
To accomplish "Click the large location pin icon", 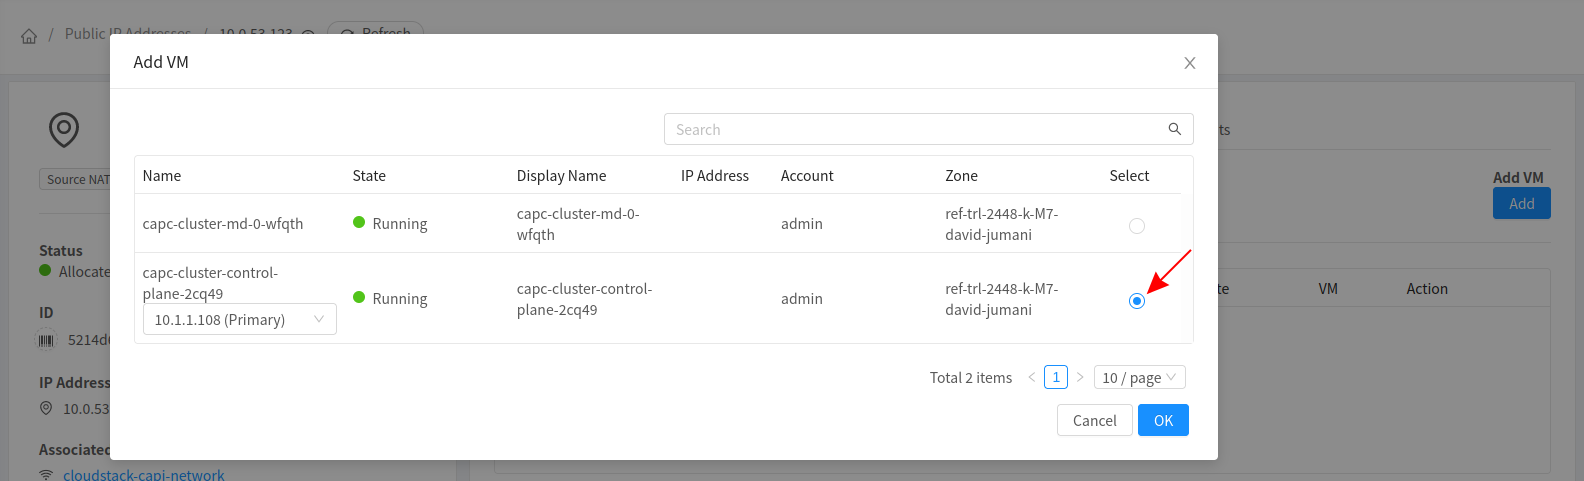I will 64,130.
